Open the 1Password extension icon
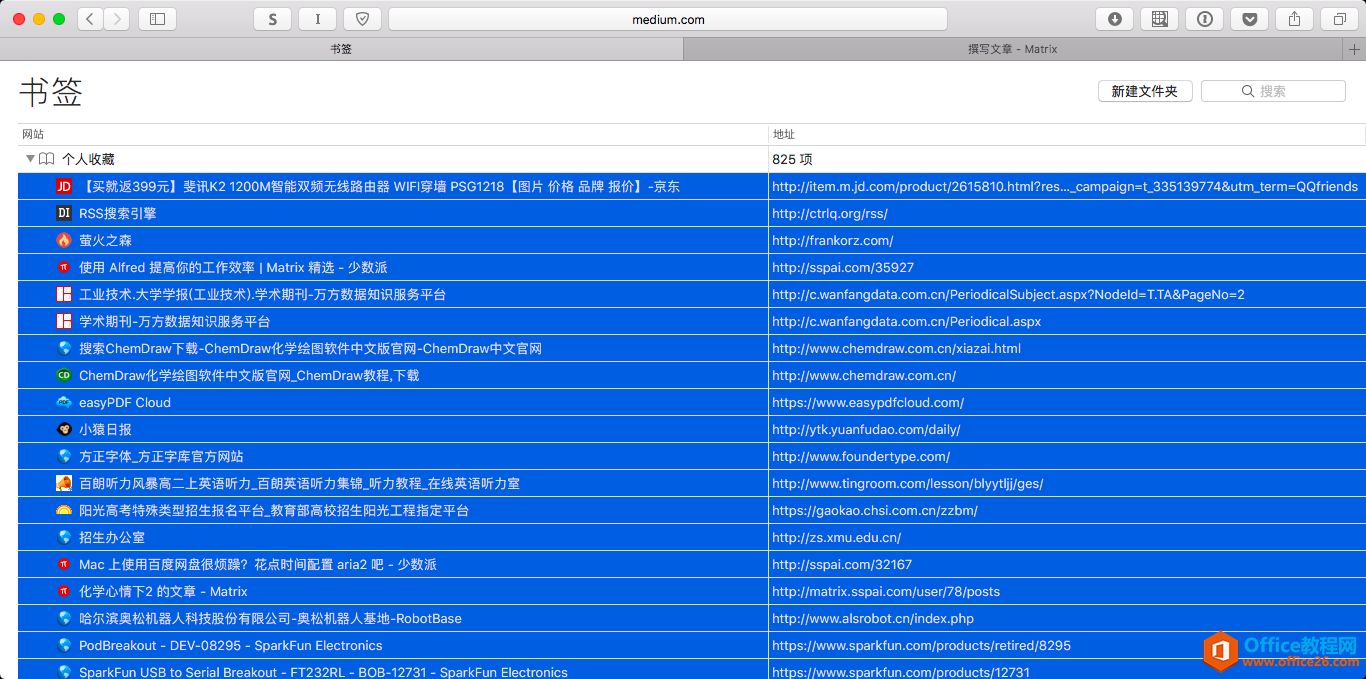The width and height of the screenshot is (1366, 679). 1204,18
